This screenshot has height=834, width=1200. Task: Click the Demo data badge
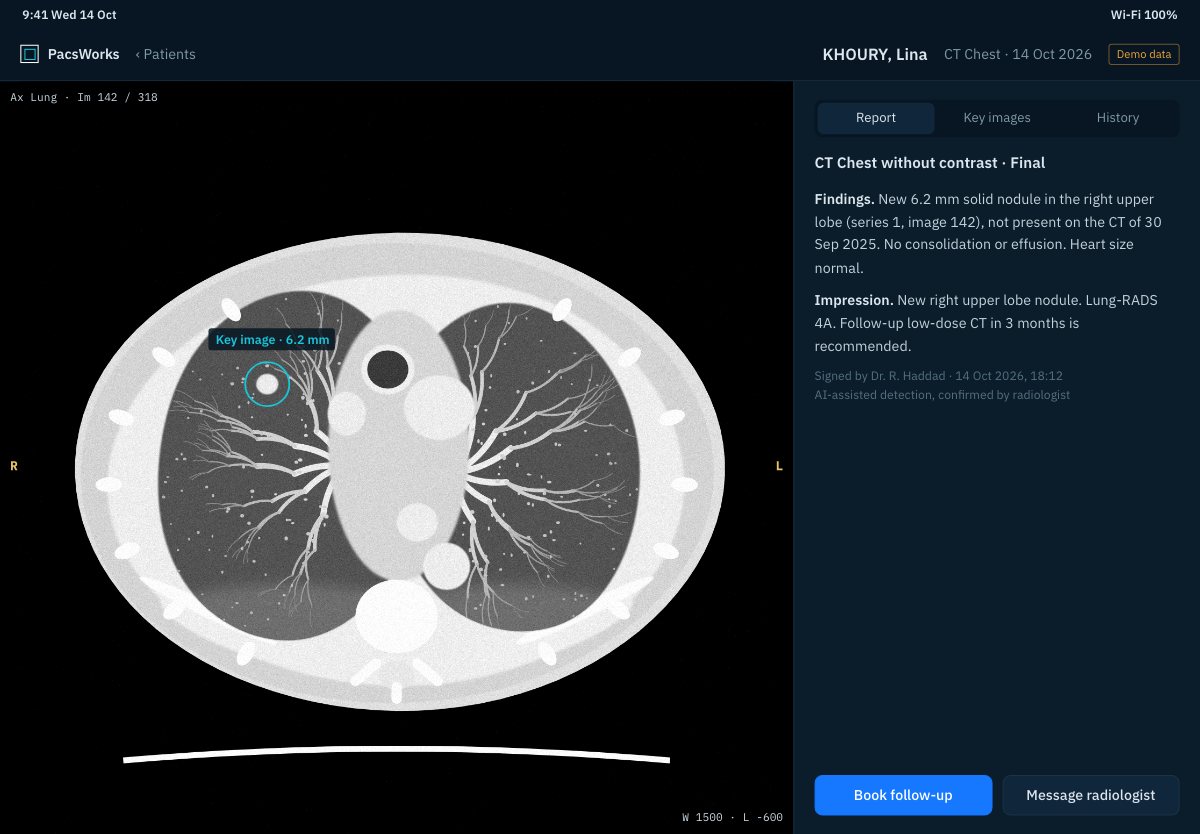click(1144, 54)
